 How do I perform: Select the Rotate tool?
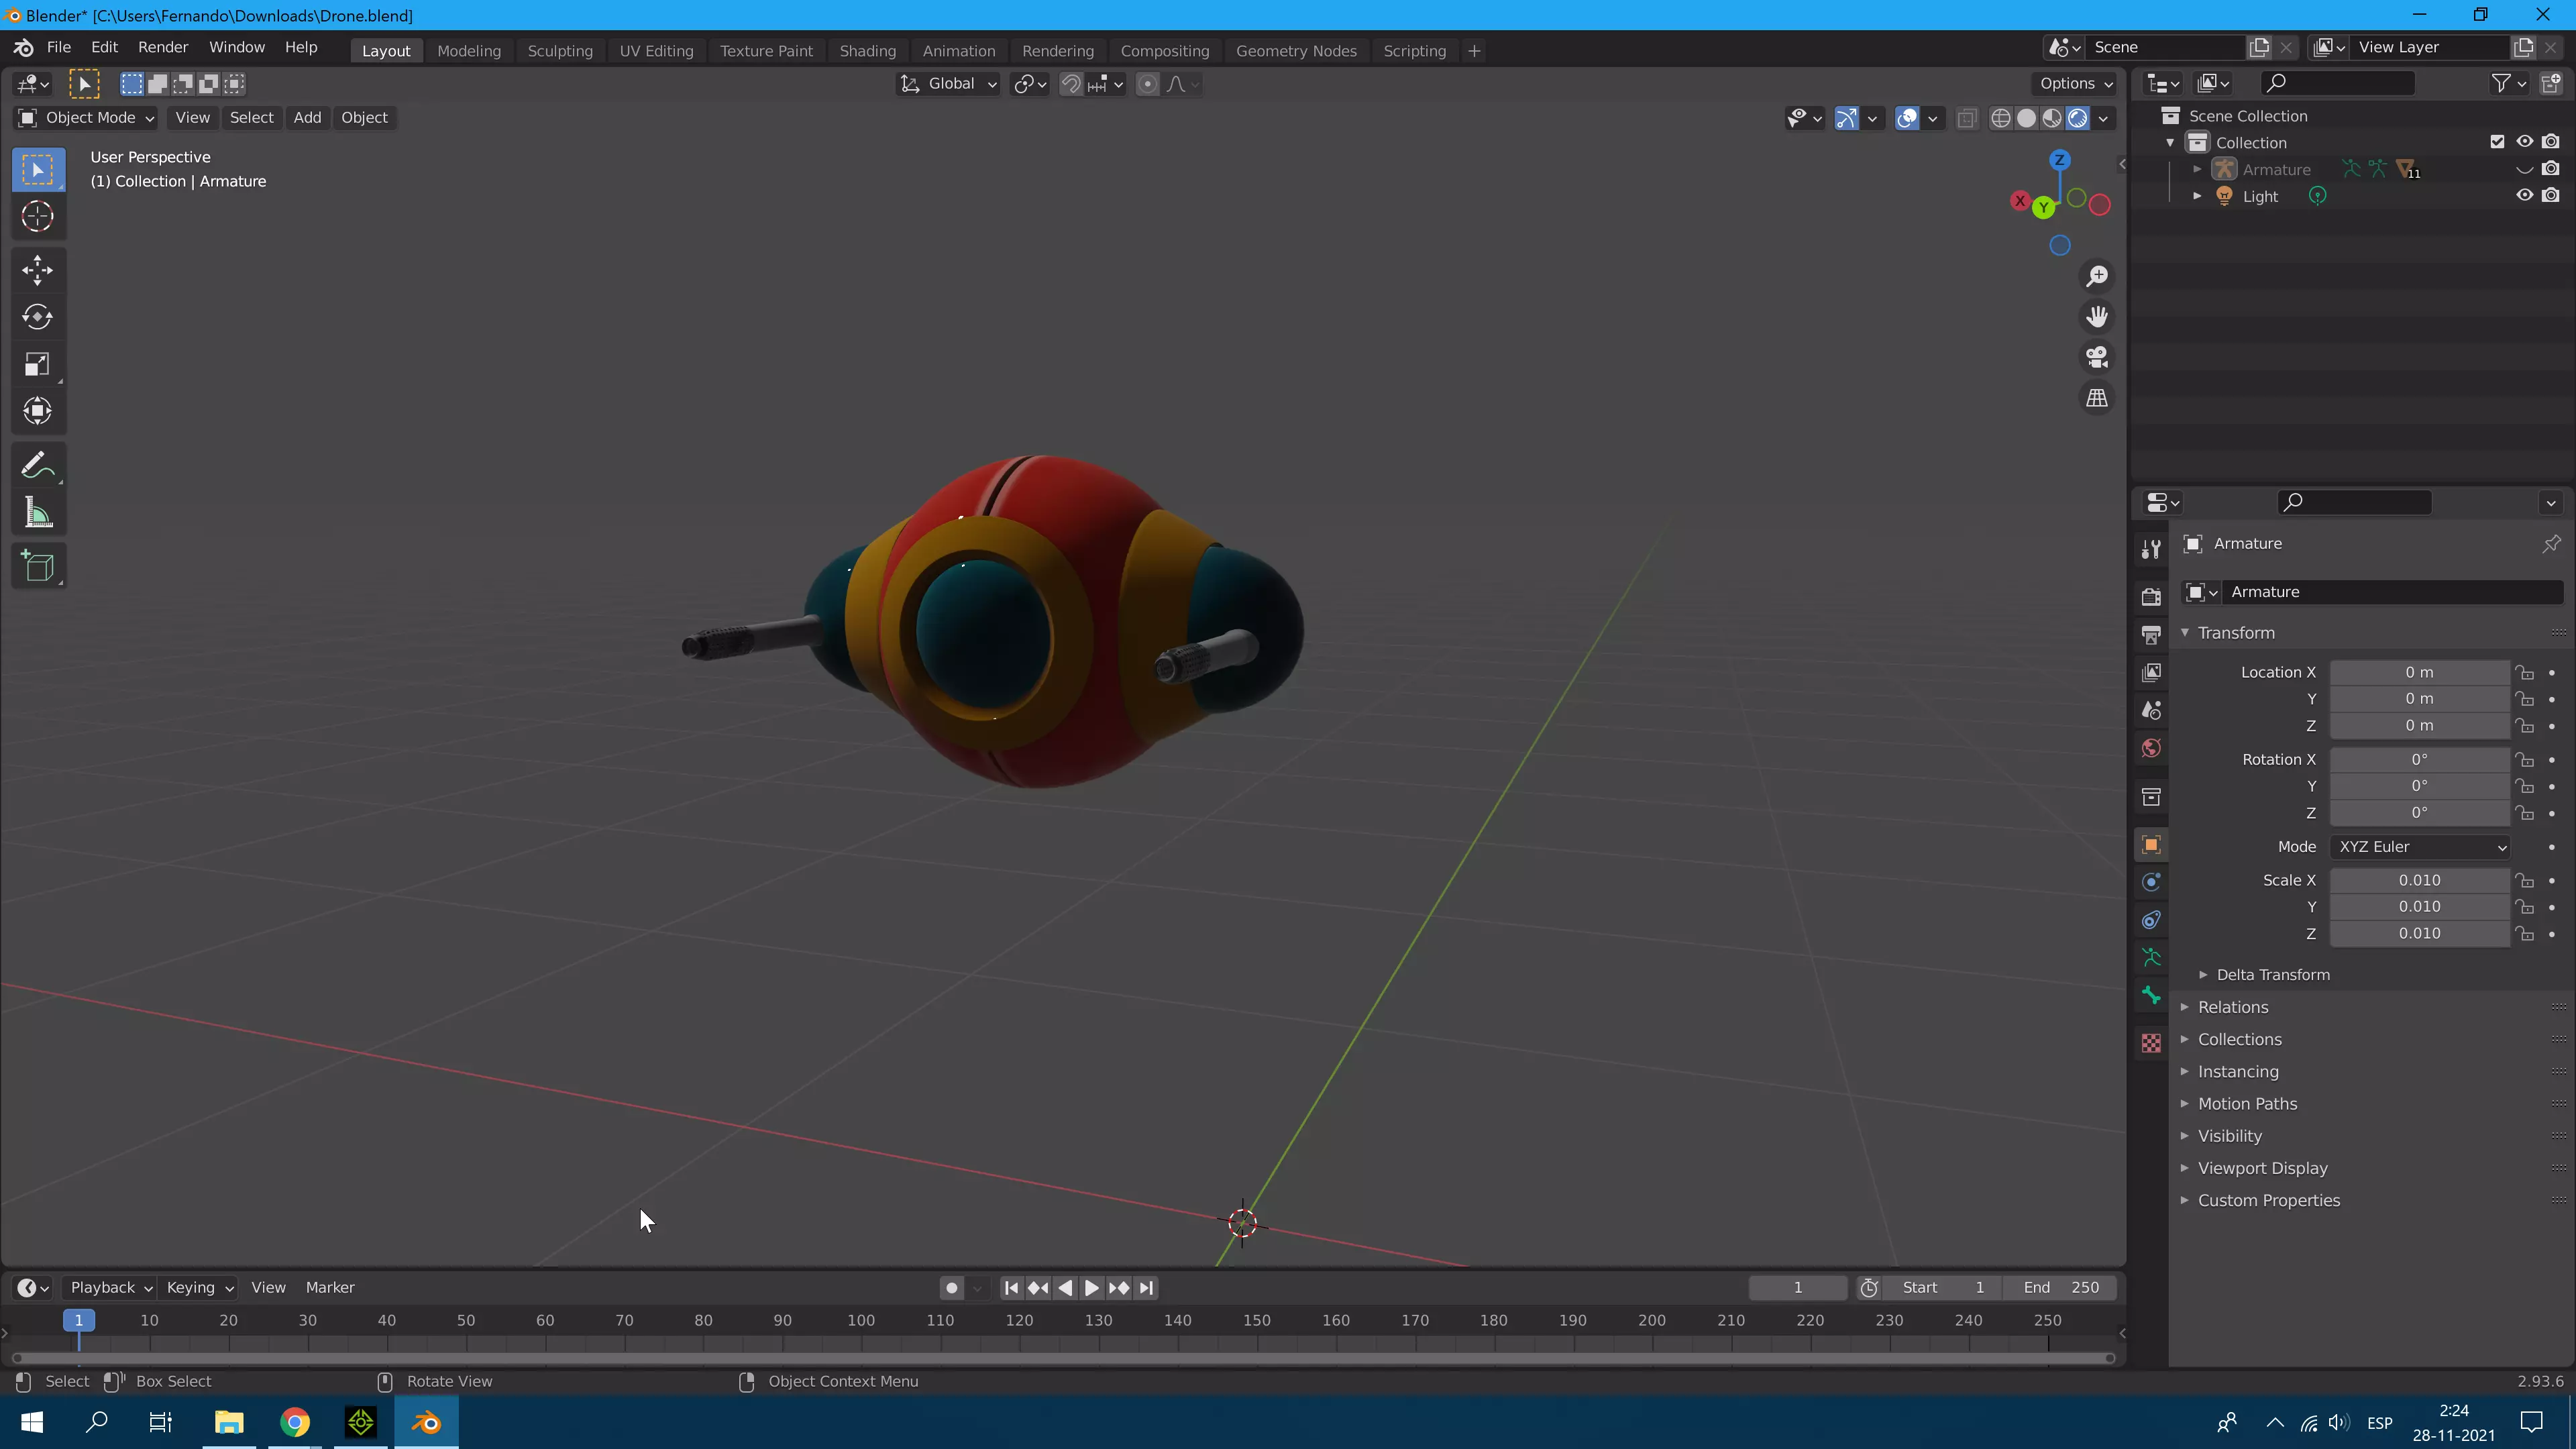click(38, 317)
